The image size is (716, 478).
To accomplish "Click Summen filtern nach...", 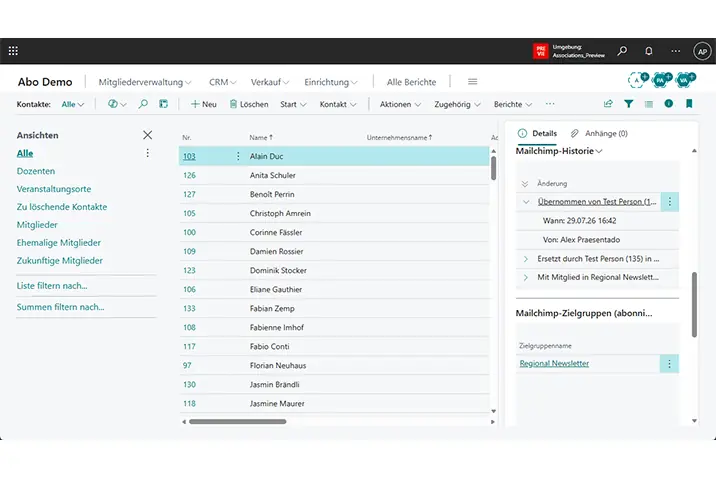I will point(60,307).
